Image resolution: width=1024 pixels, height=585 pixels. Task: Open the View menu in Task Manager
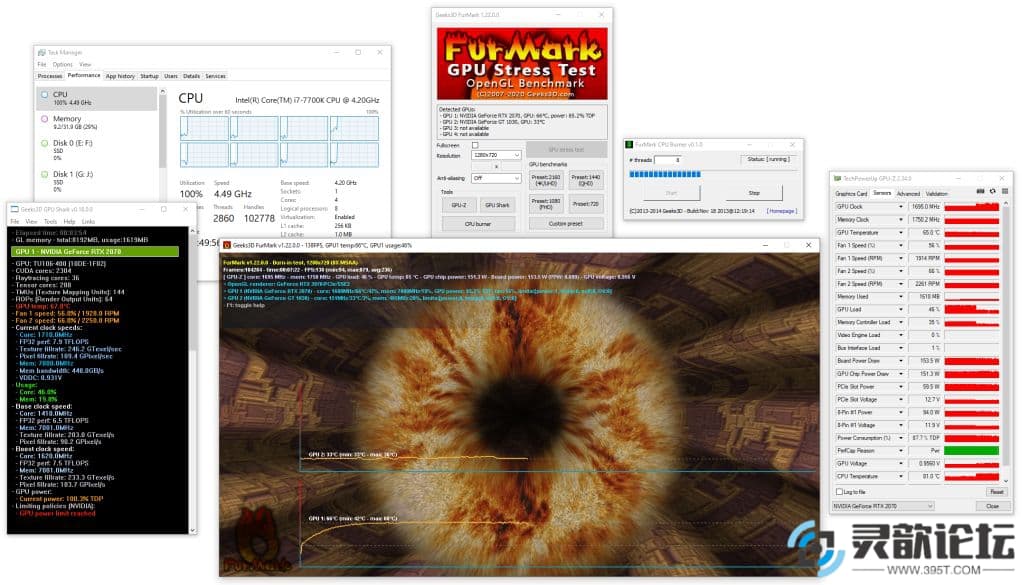pyautogui.click(x=85, y=65)
